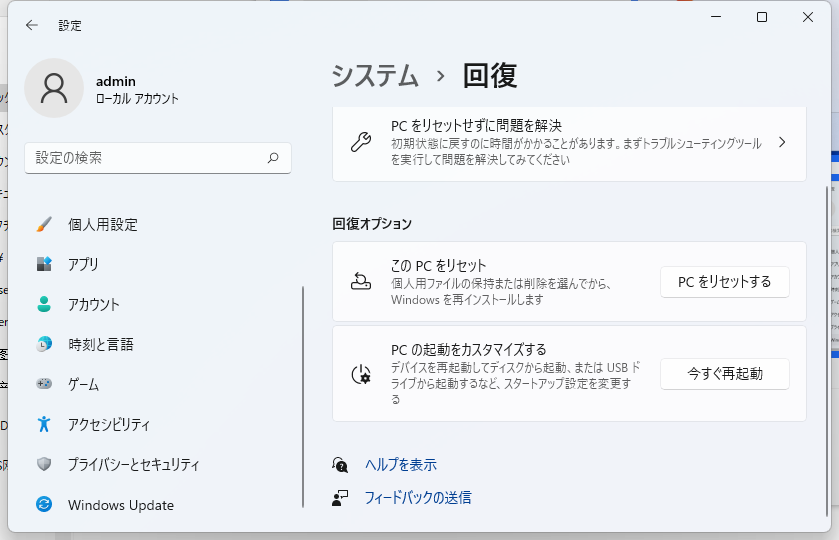This screenshot has width=839, height=540.
Task: Minimize the 設定 window
Action: (x=716, y=17)
